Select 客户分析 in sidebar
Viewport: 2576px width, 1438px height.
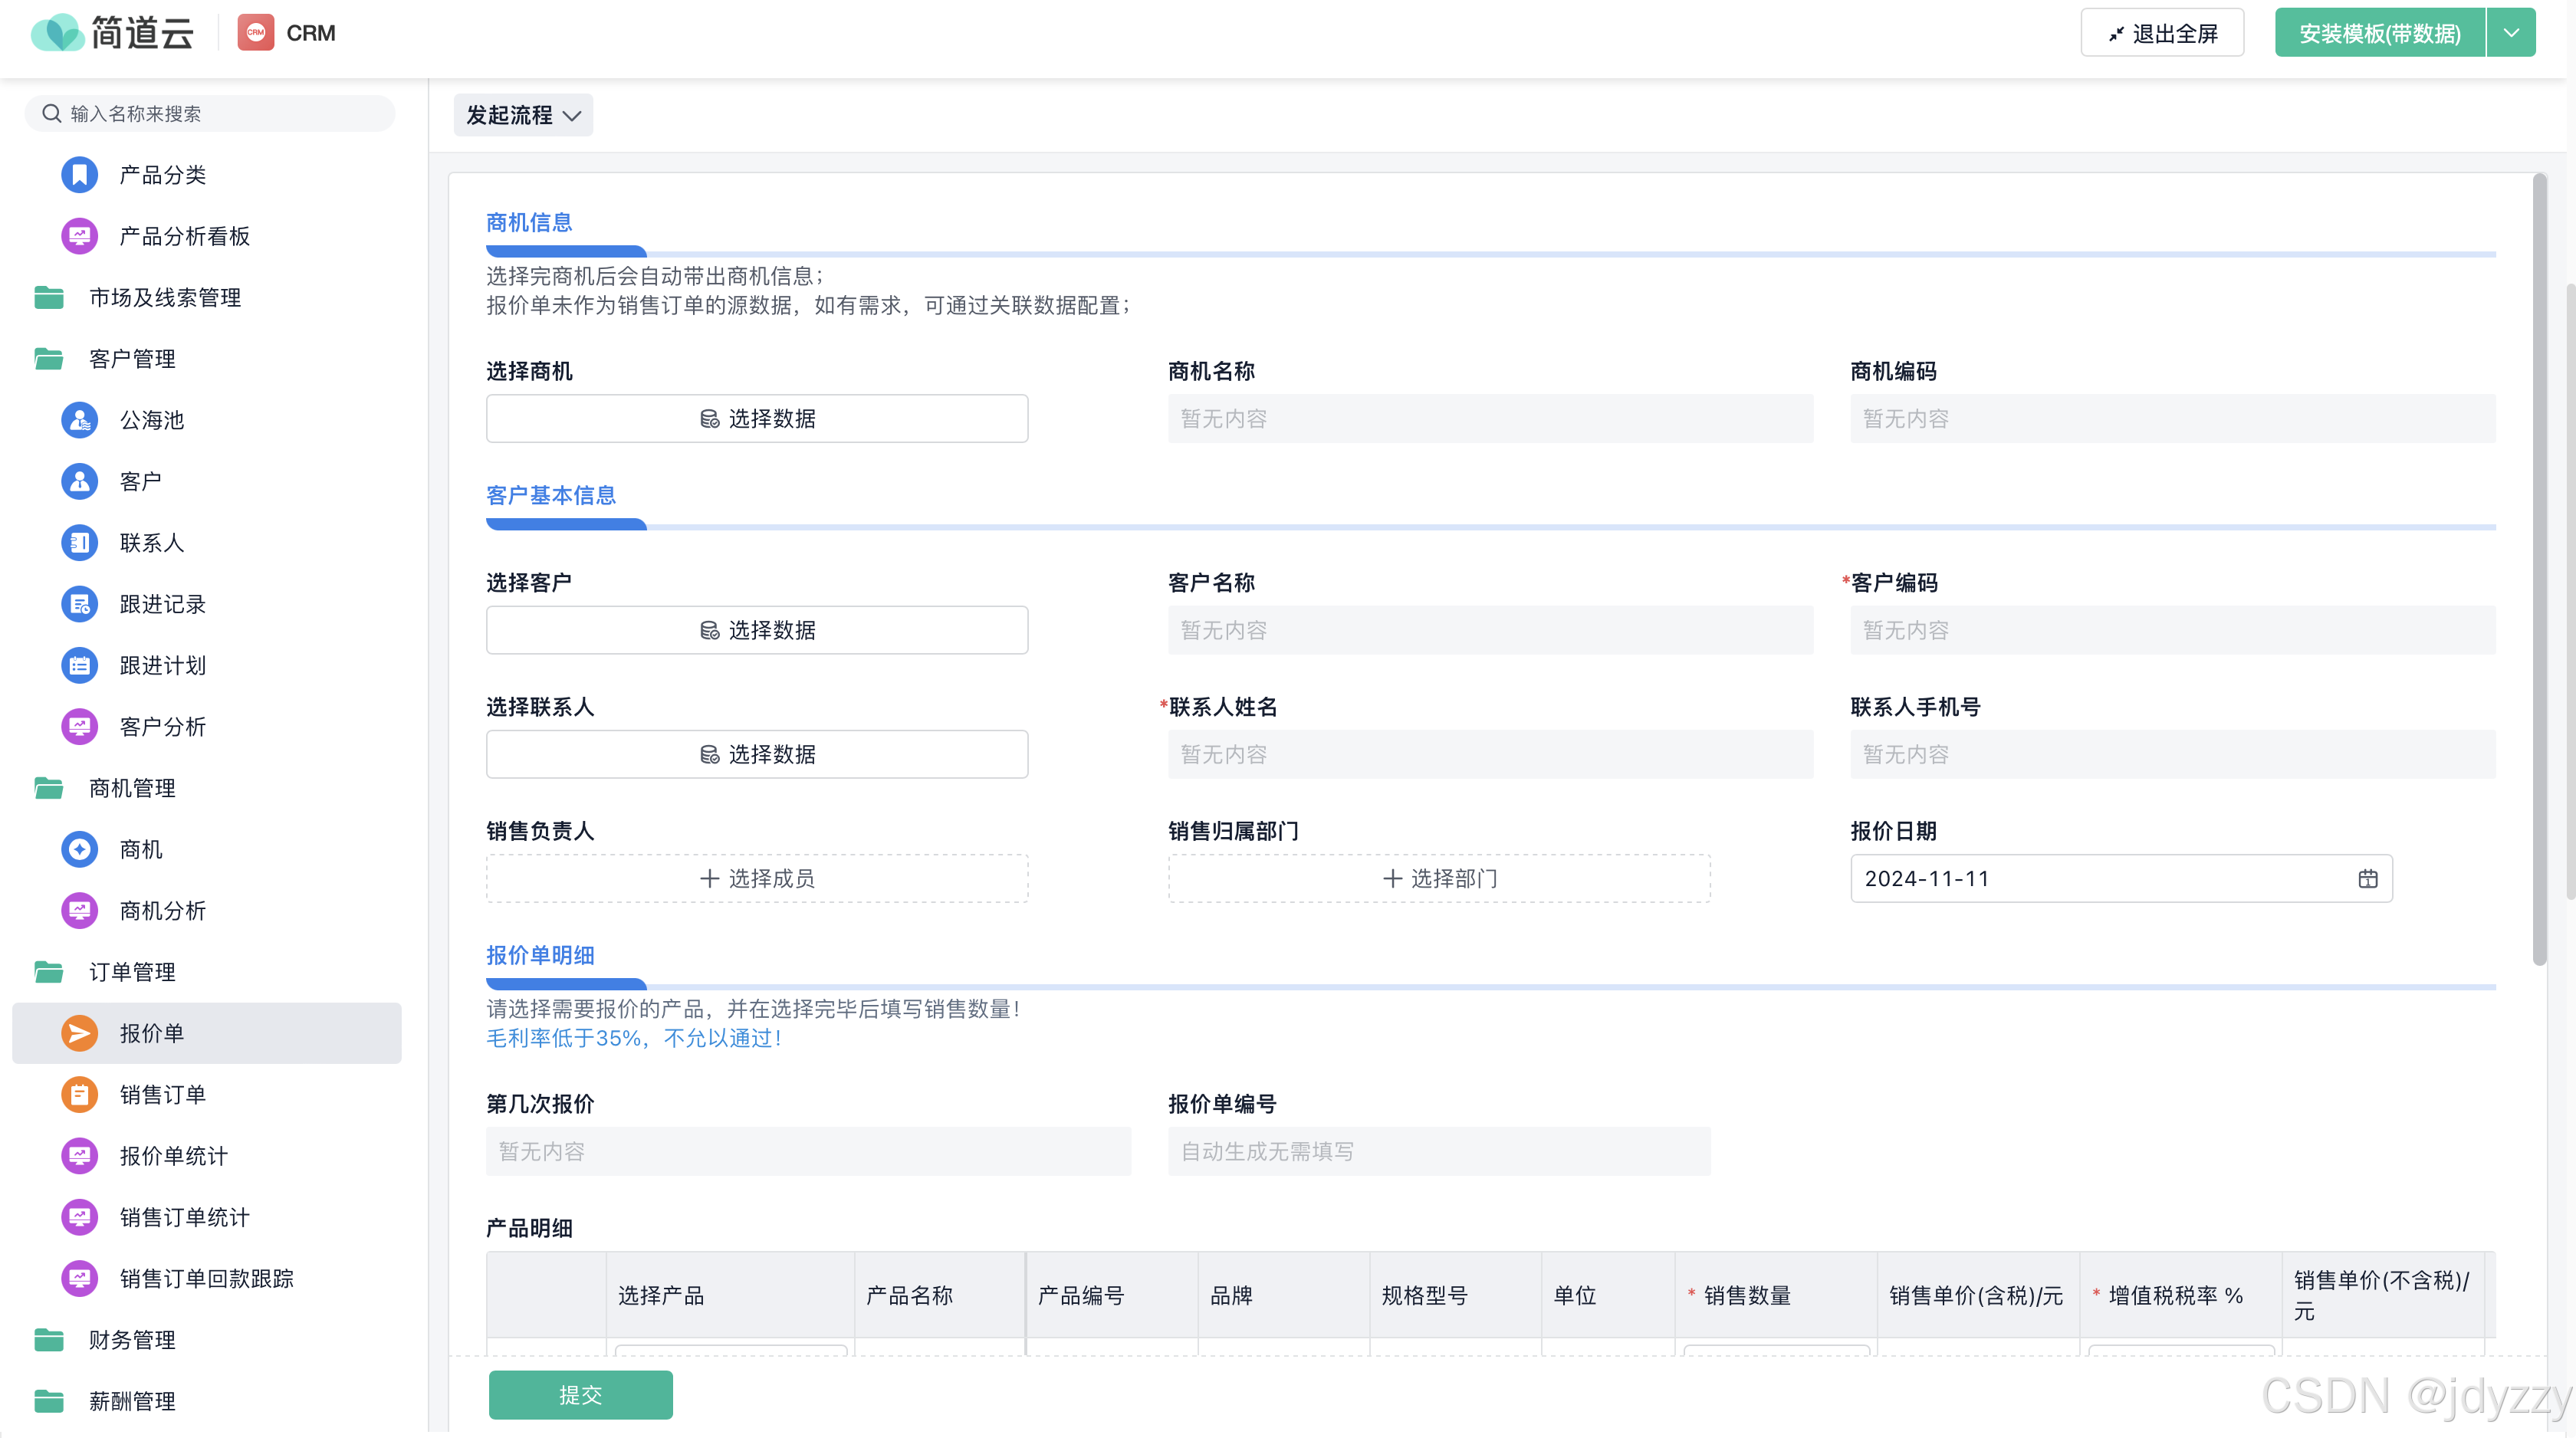coord(162,727)
